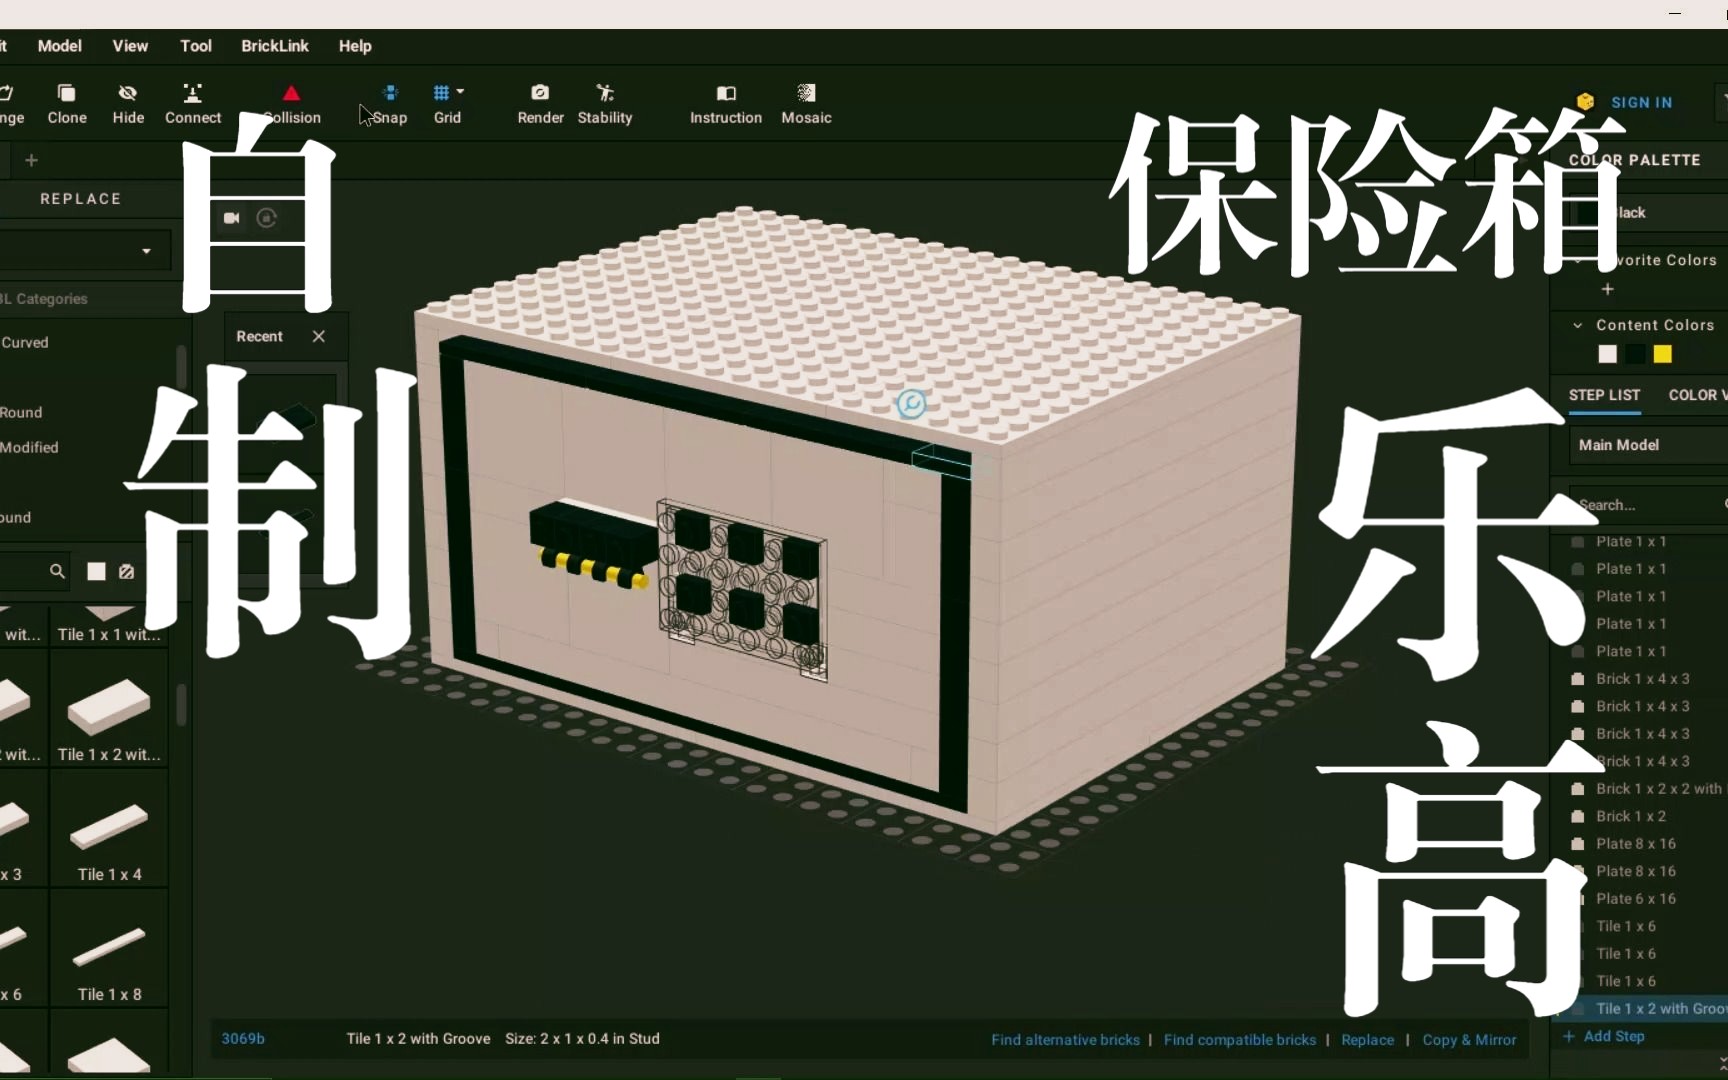The image size is (1728, 1080).
Task: Add a favorite color with plus
Action: coord(1608,289)
